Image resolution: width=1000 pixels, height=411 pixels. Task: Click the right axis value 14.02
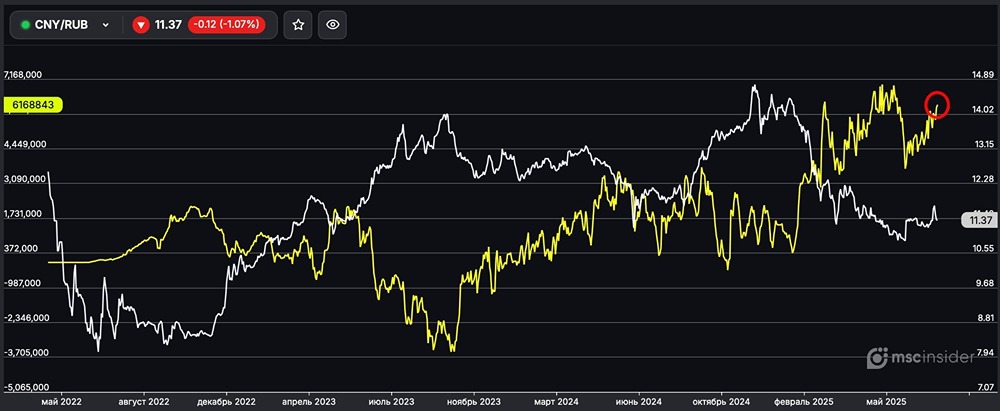pyautogui.click(x=983, y=110)
